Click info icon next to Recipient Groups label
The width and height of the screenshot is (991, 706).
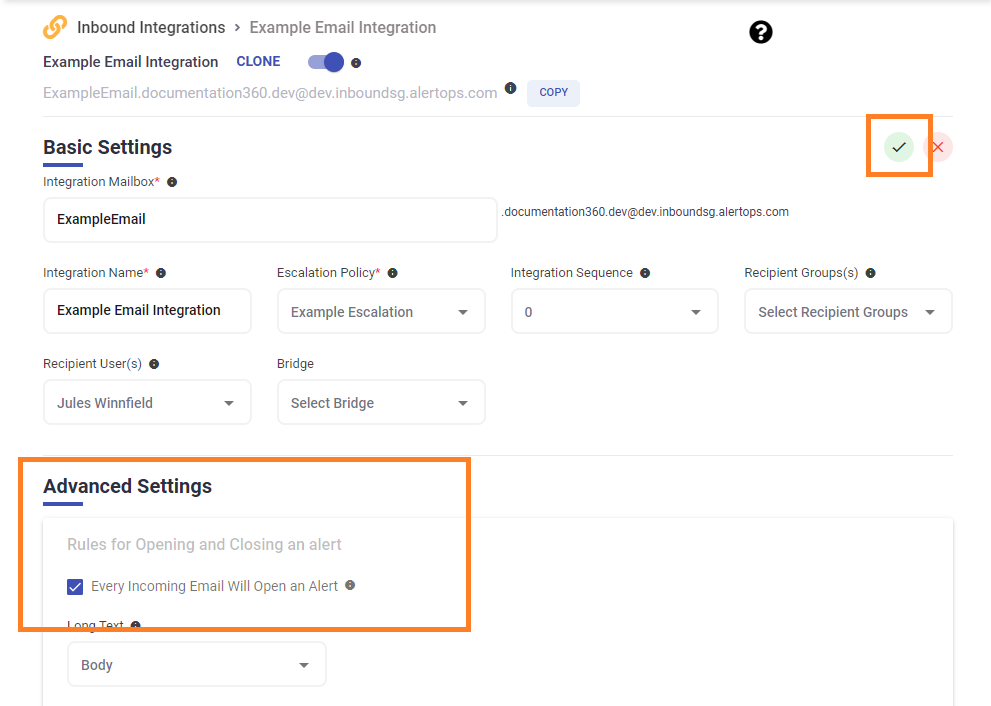tap(870, 273)
